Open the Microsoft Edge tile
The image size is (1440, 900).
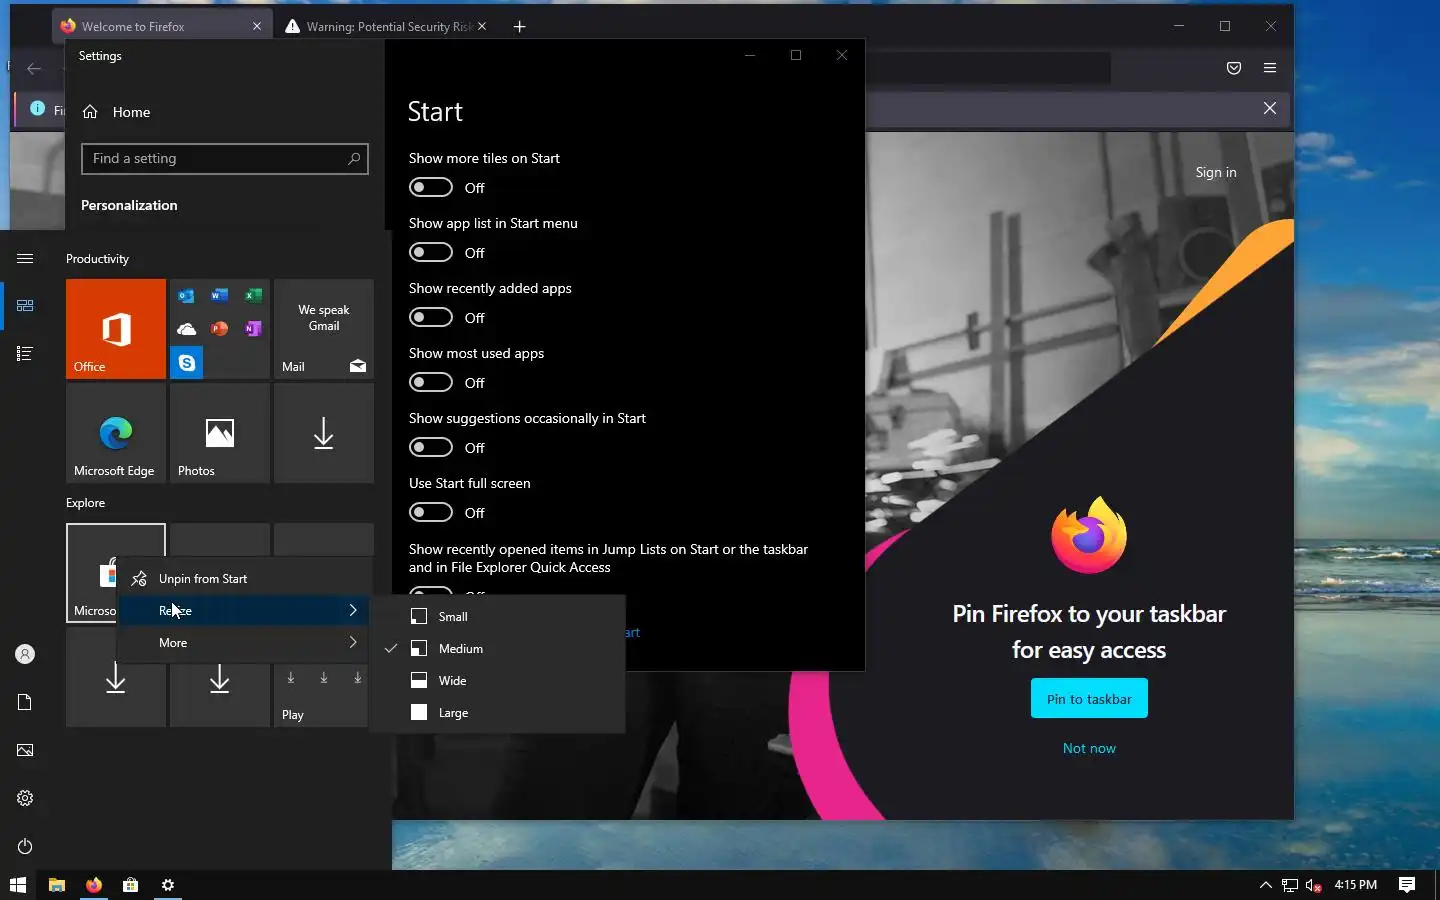[x=116, y=433]
